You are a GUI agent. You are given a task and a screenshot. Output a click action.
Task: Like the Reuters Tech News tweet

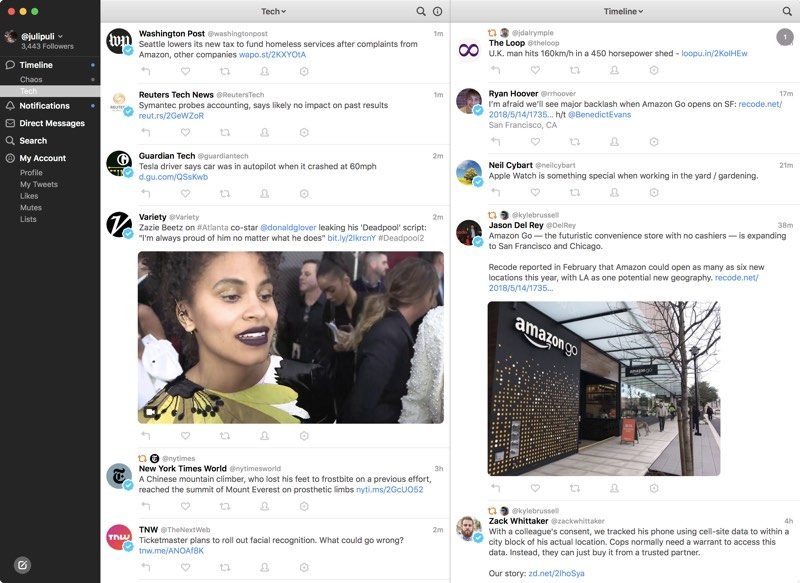(x=186, y=133)
